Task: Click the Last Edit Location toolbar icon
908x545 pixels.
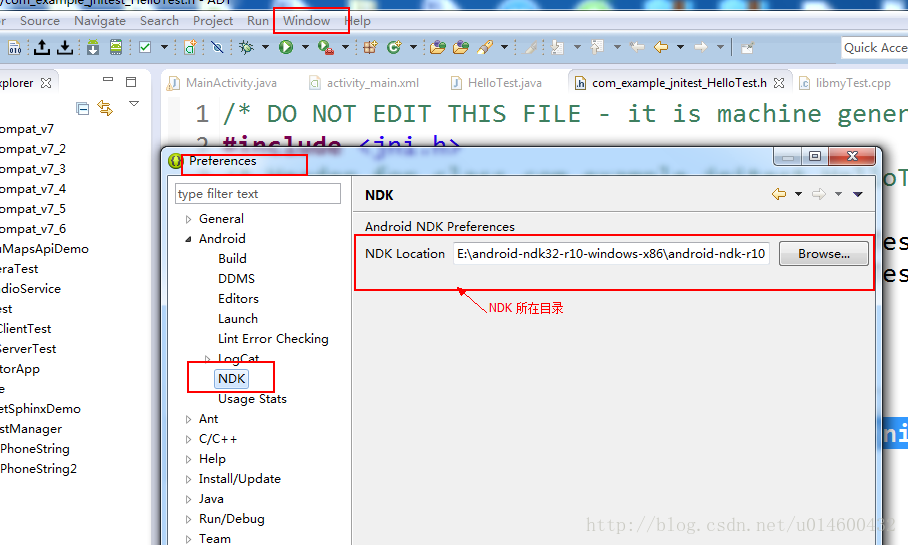Action: pos(637,47)
